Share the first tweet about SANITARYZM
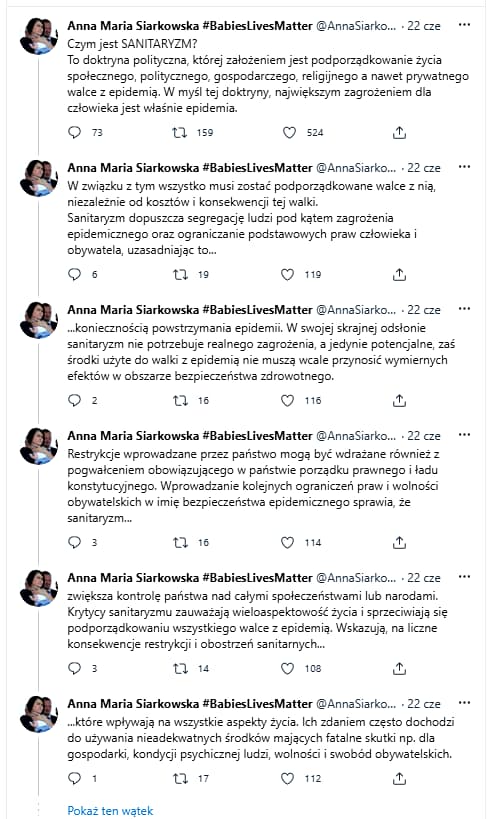The height and width of the screenshot is (819, 487). point(399,133)
